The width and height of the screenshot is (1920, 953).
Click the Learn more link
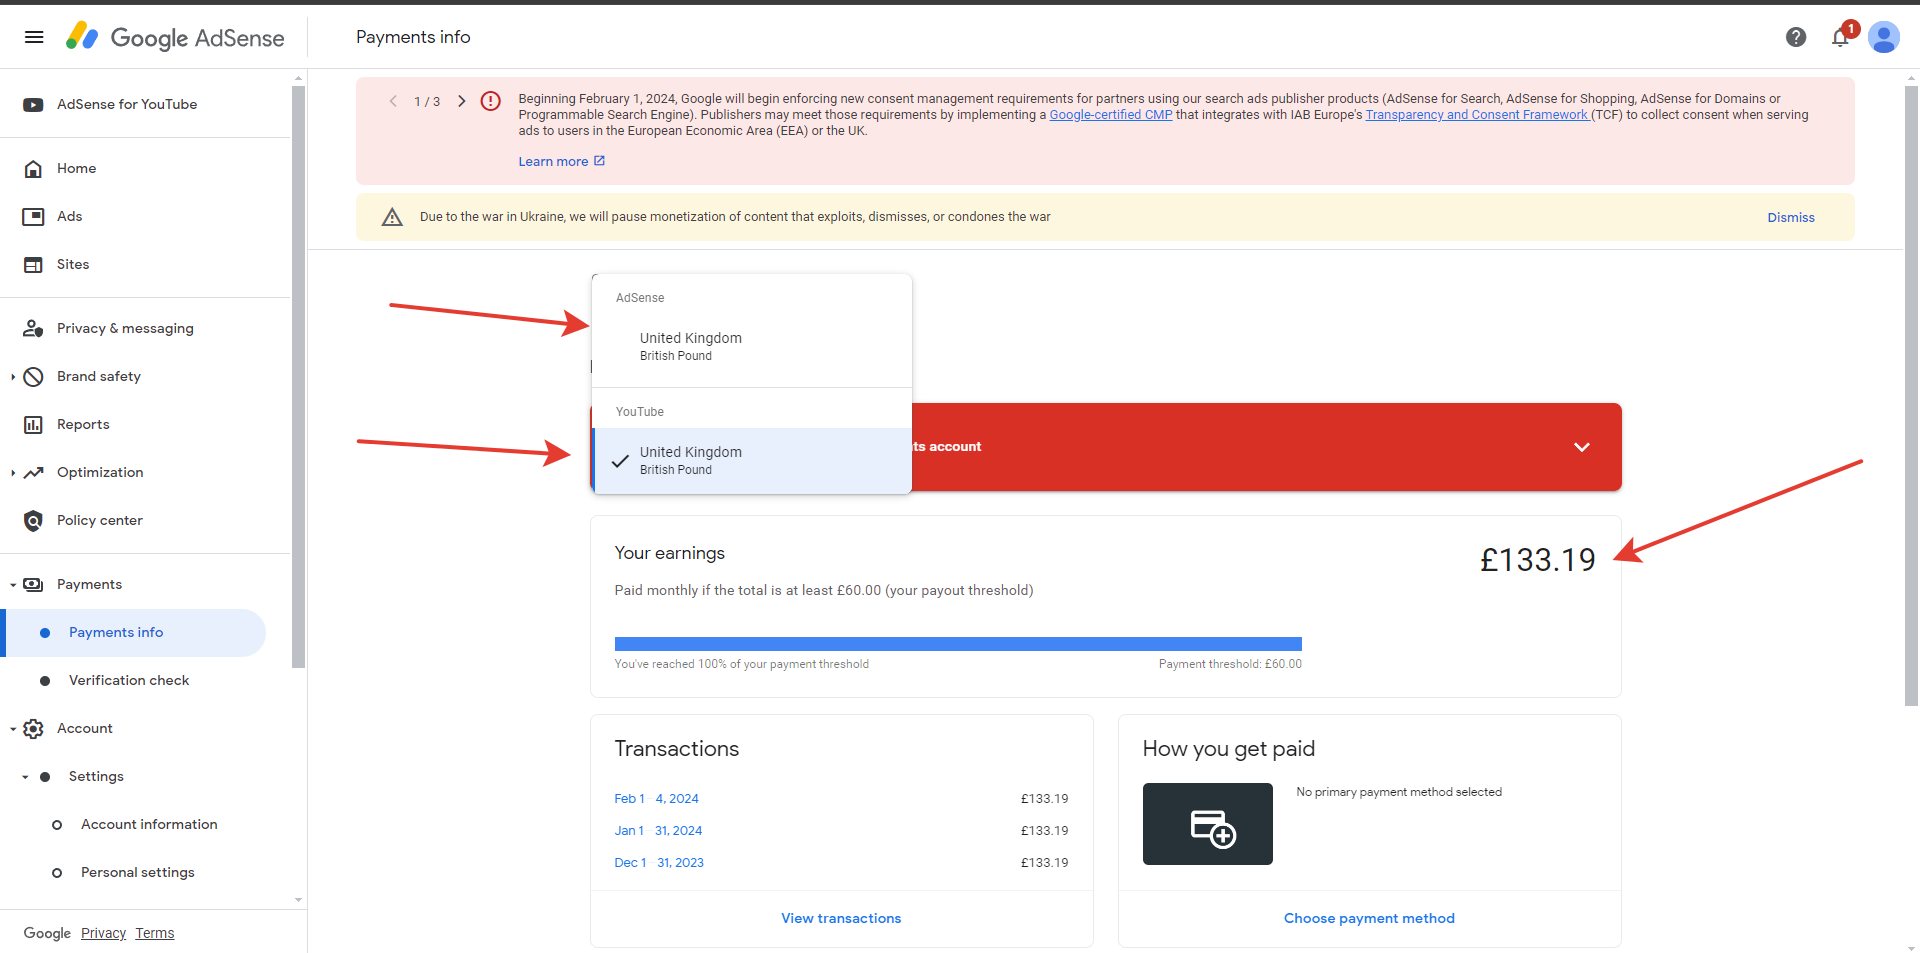(x=553, y=162)
